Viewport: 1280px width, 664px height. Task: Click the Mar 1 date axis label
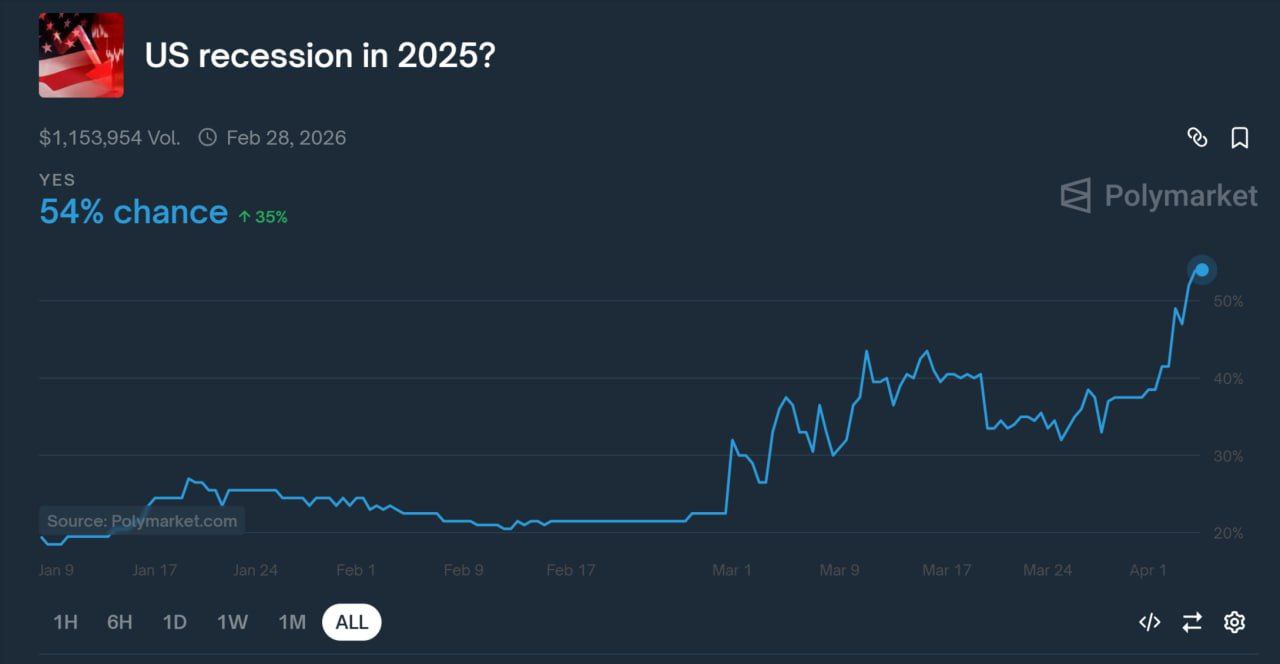pos(731,570)
